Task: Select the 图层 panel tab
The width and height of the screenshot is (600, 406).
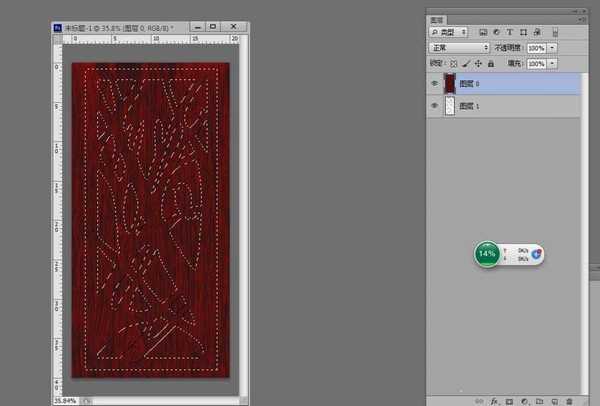Action: click(438, 18)
